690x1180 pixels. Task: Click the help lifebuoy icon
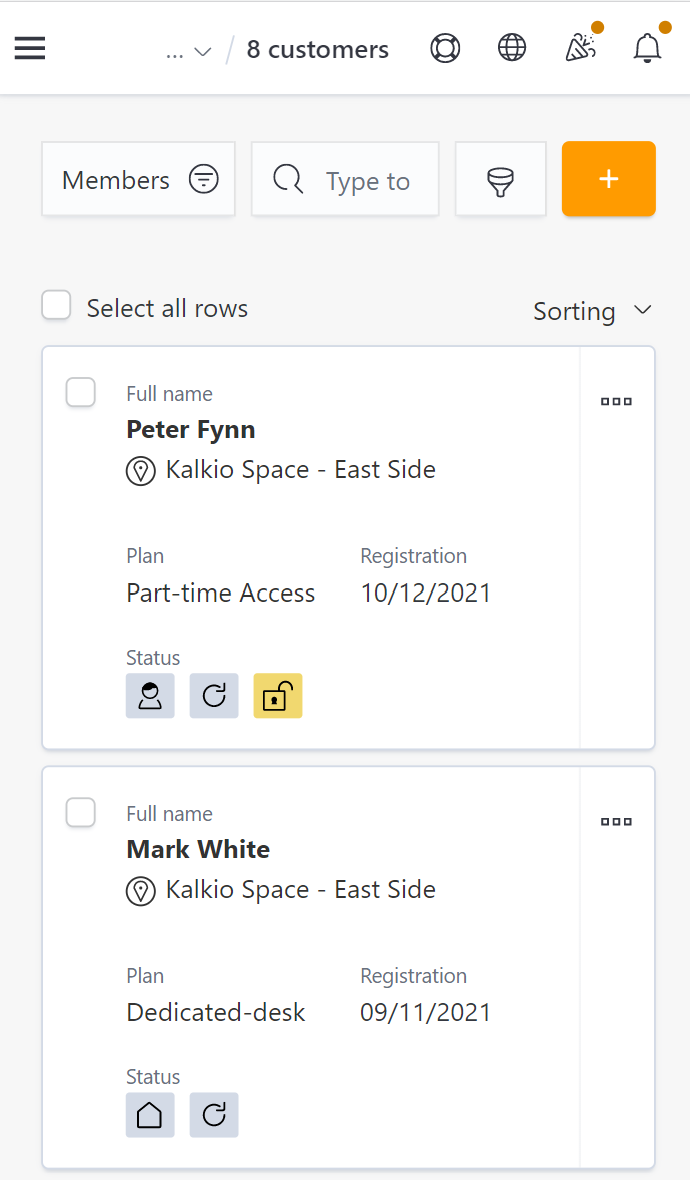(445, 48)
